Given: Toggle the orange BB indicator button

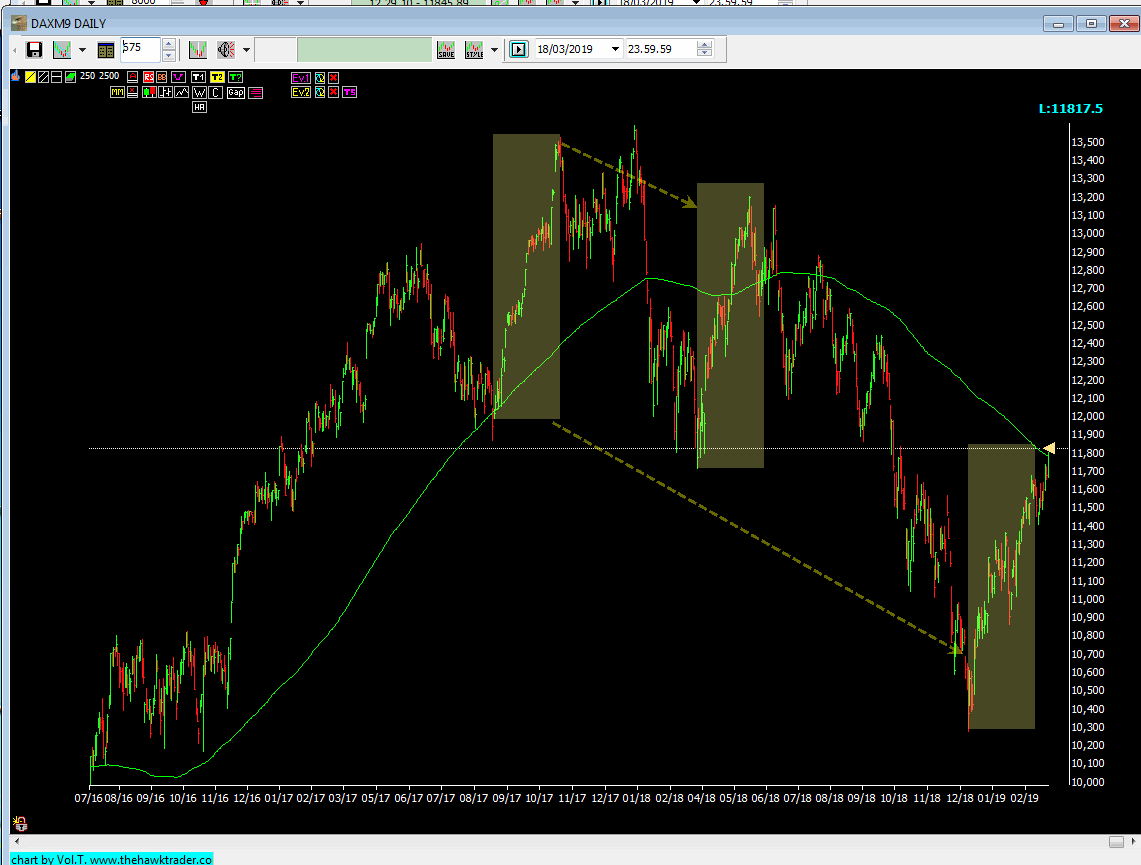Looking at the screenshot, I should [x=162, y=77].
